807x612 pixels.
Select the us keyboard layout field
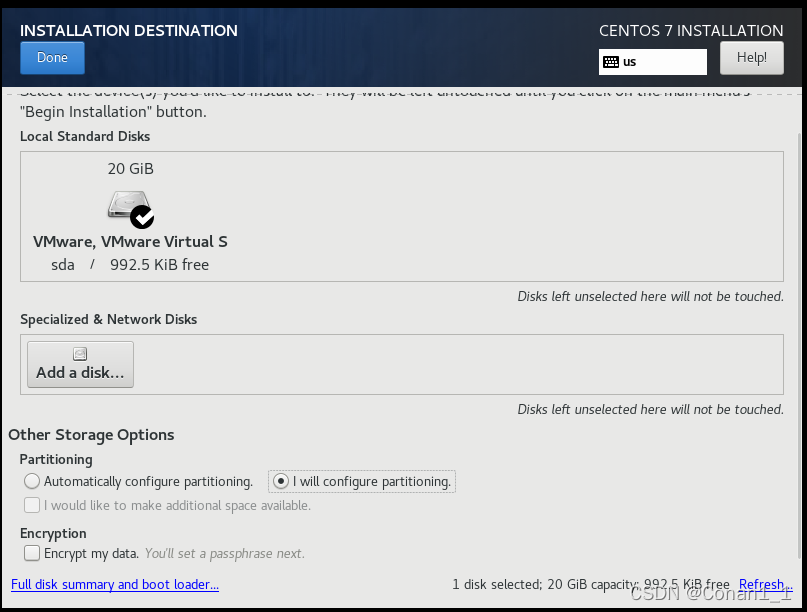coord(653,62)
